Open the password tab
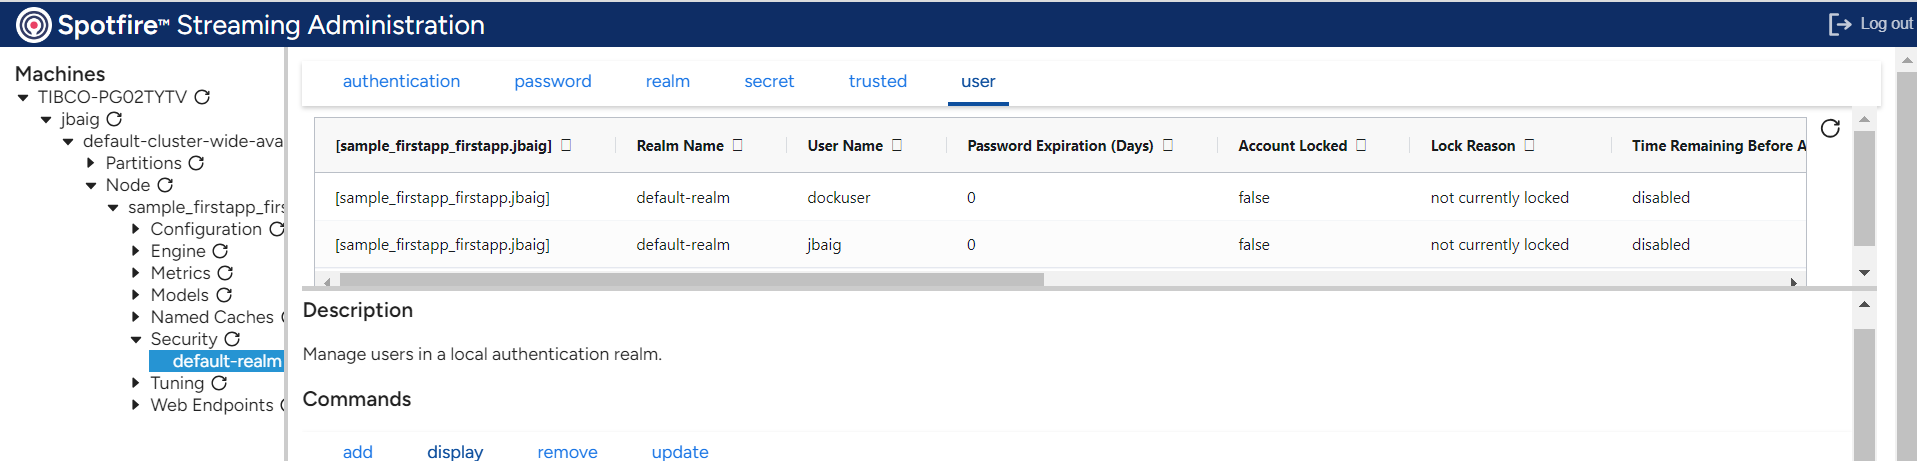Image resolution: width=1917 pixels, height=461 pixels. (x=552, y=81)
